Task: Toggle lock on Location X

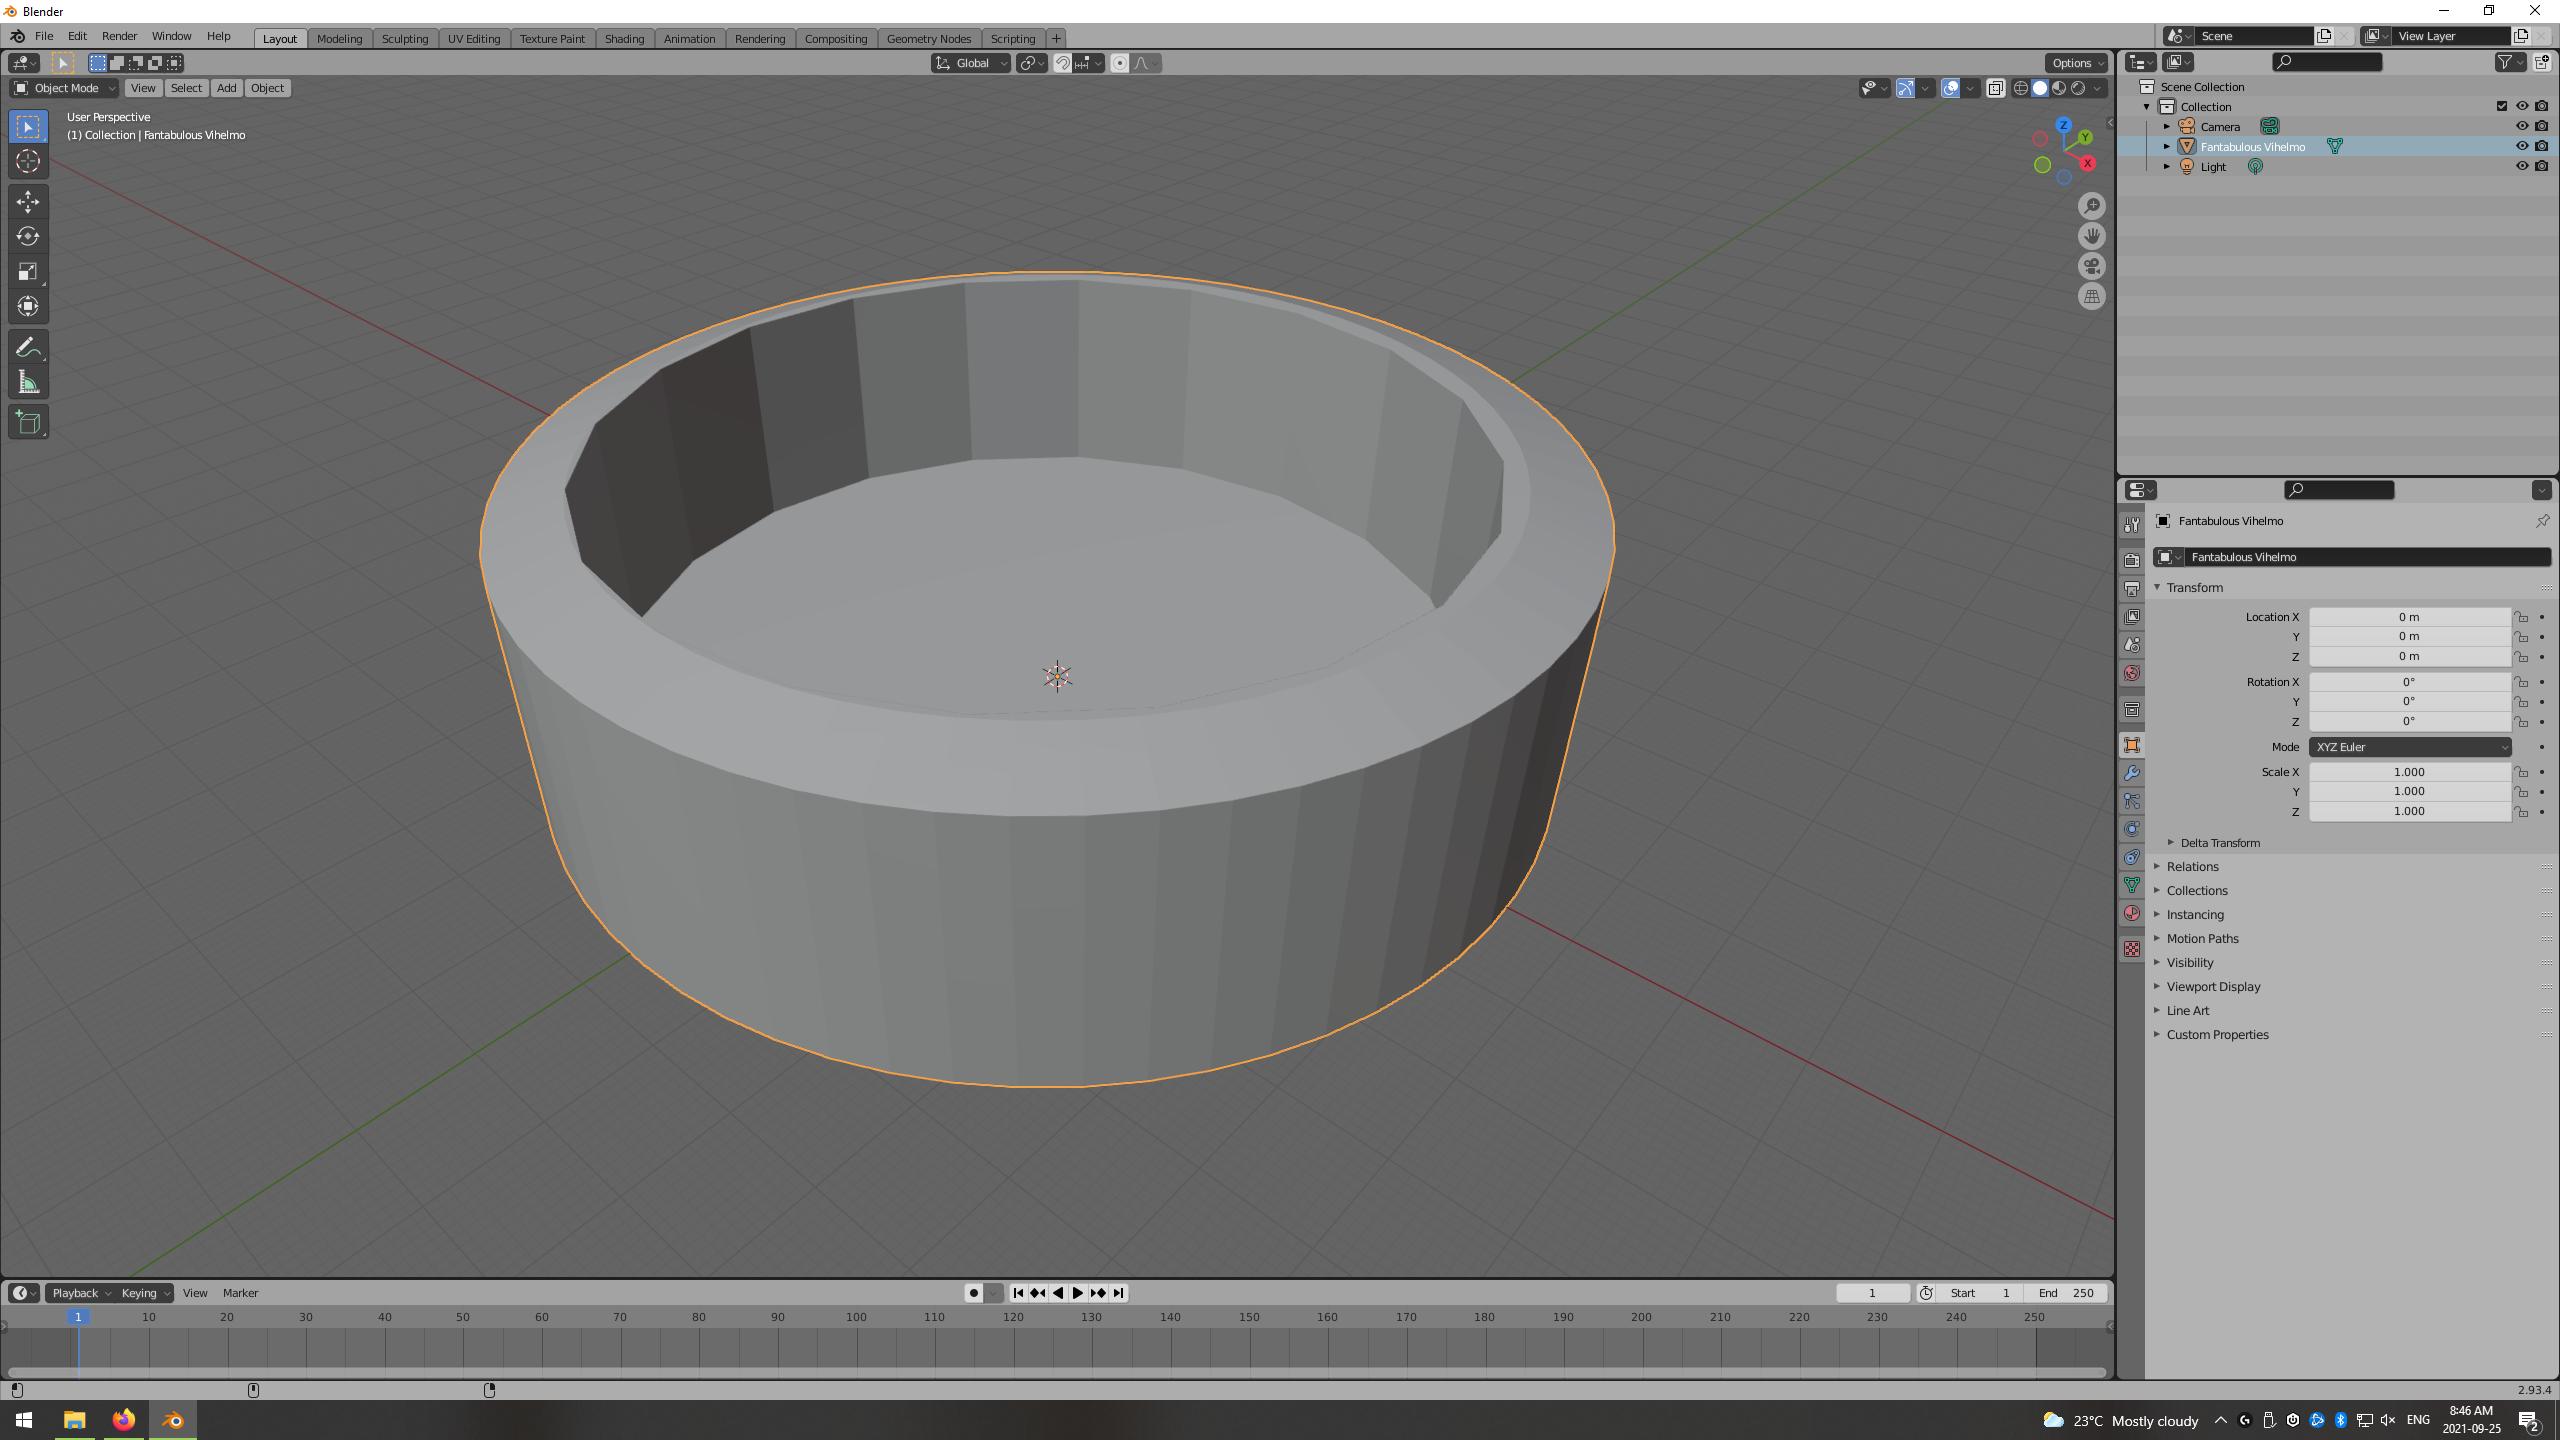Action: point(2521,617)
